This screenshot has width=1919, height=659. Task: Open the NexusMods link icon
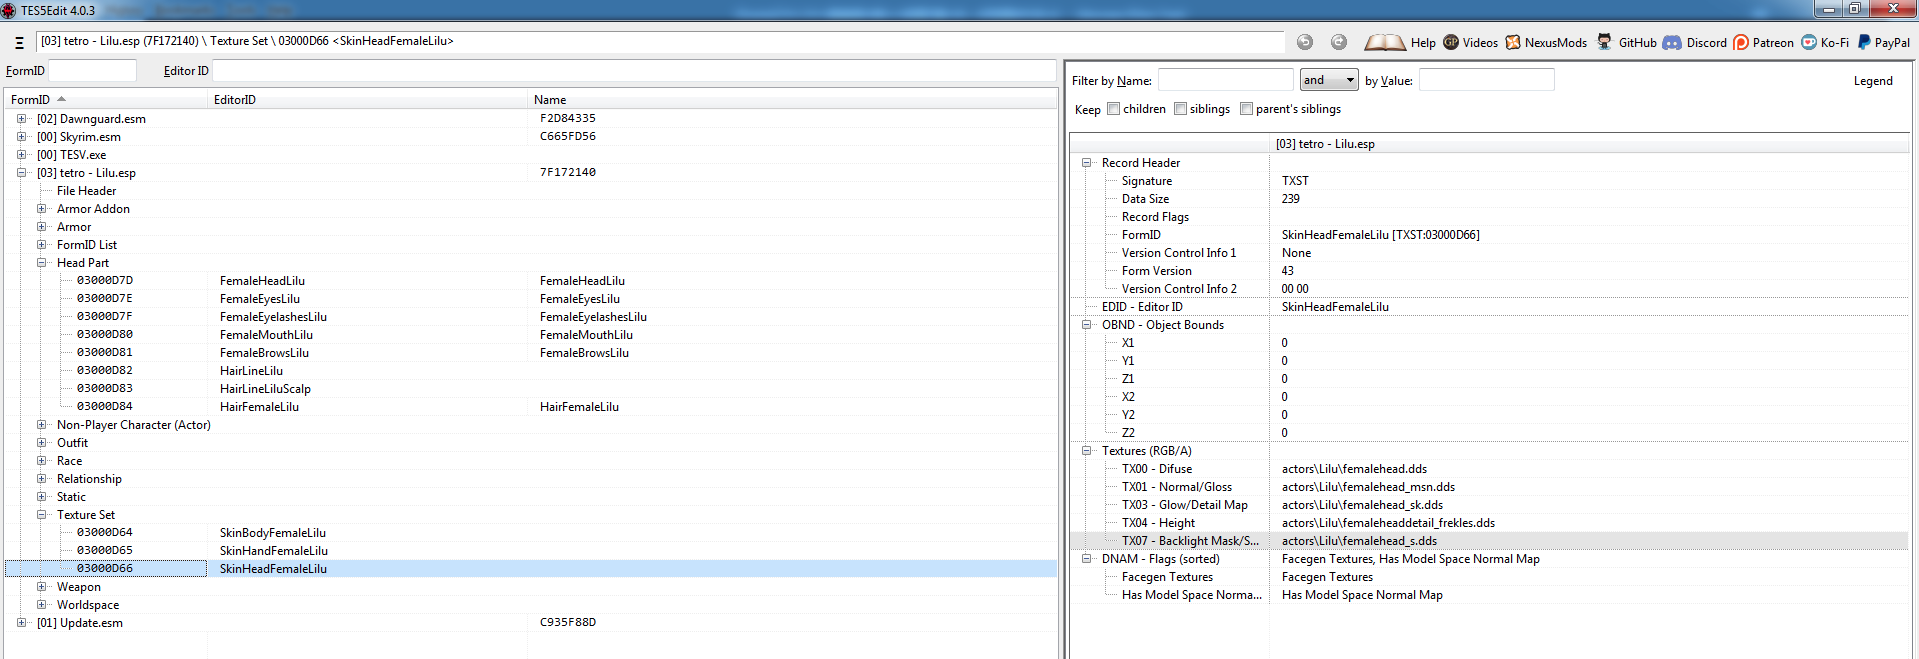pyautogui.click(x=1513, y=42)
